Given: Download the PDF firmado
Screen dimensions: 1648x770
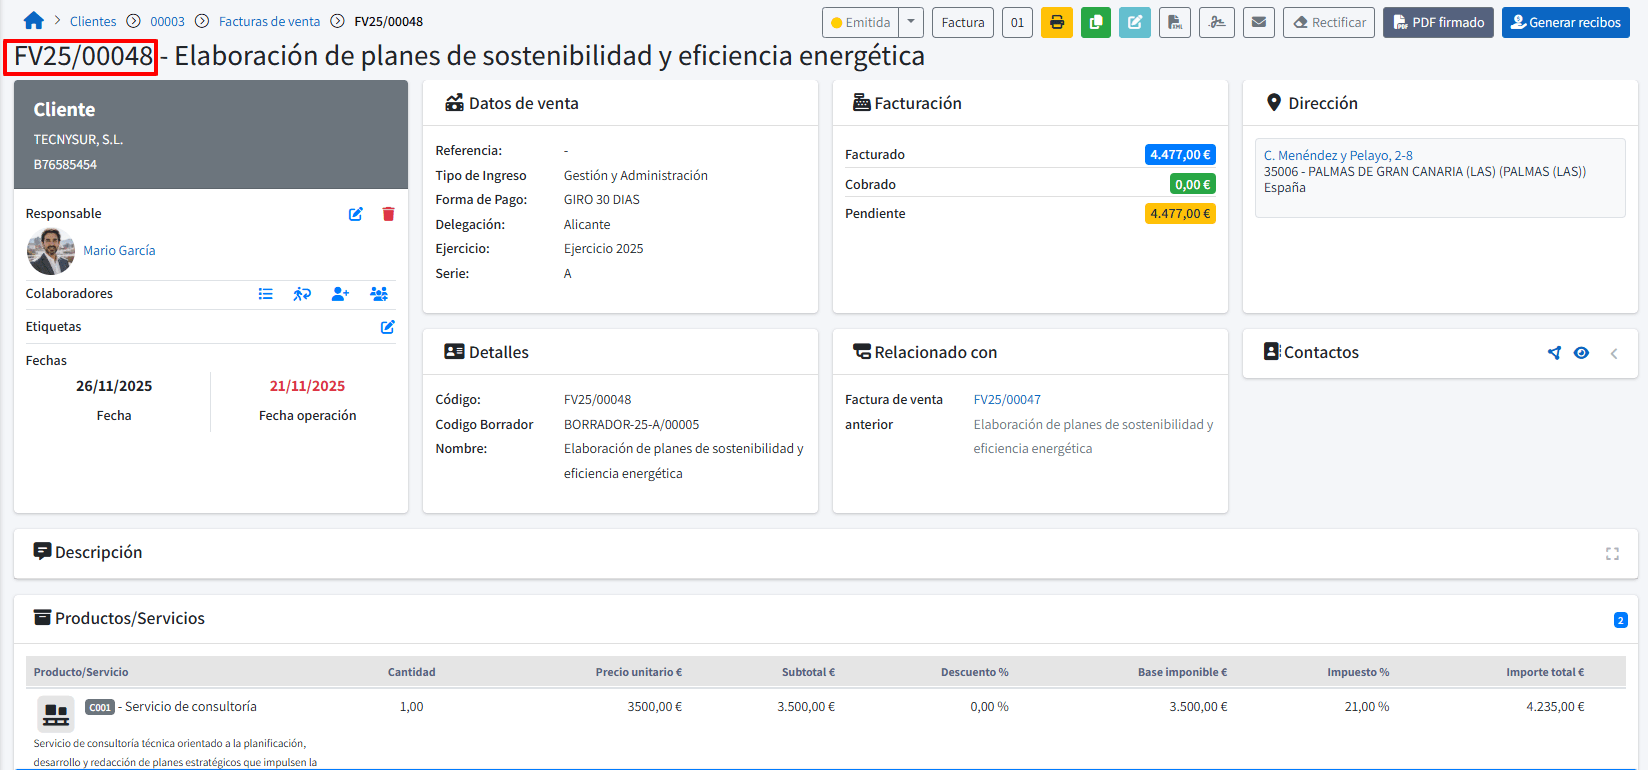Looking at the screenshot, I should click(x=1438, y=22).
